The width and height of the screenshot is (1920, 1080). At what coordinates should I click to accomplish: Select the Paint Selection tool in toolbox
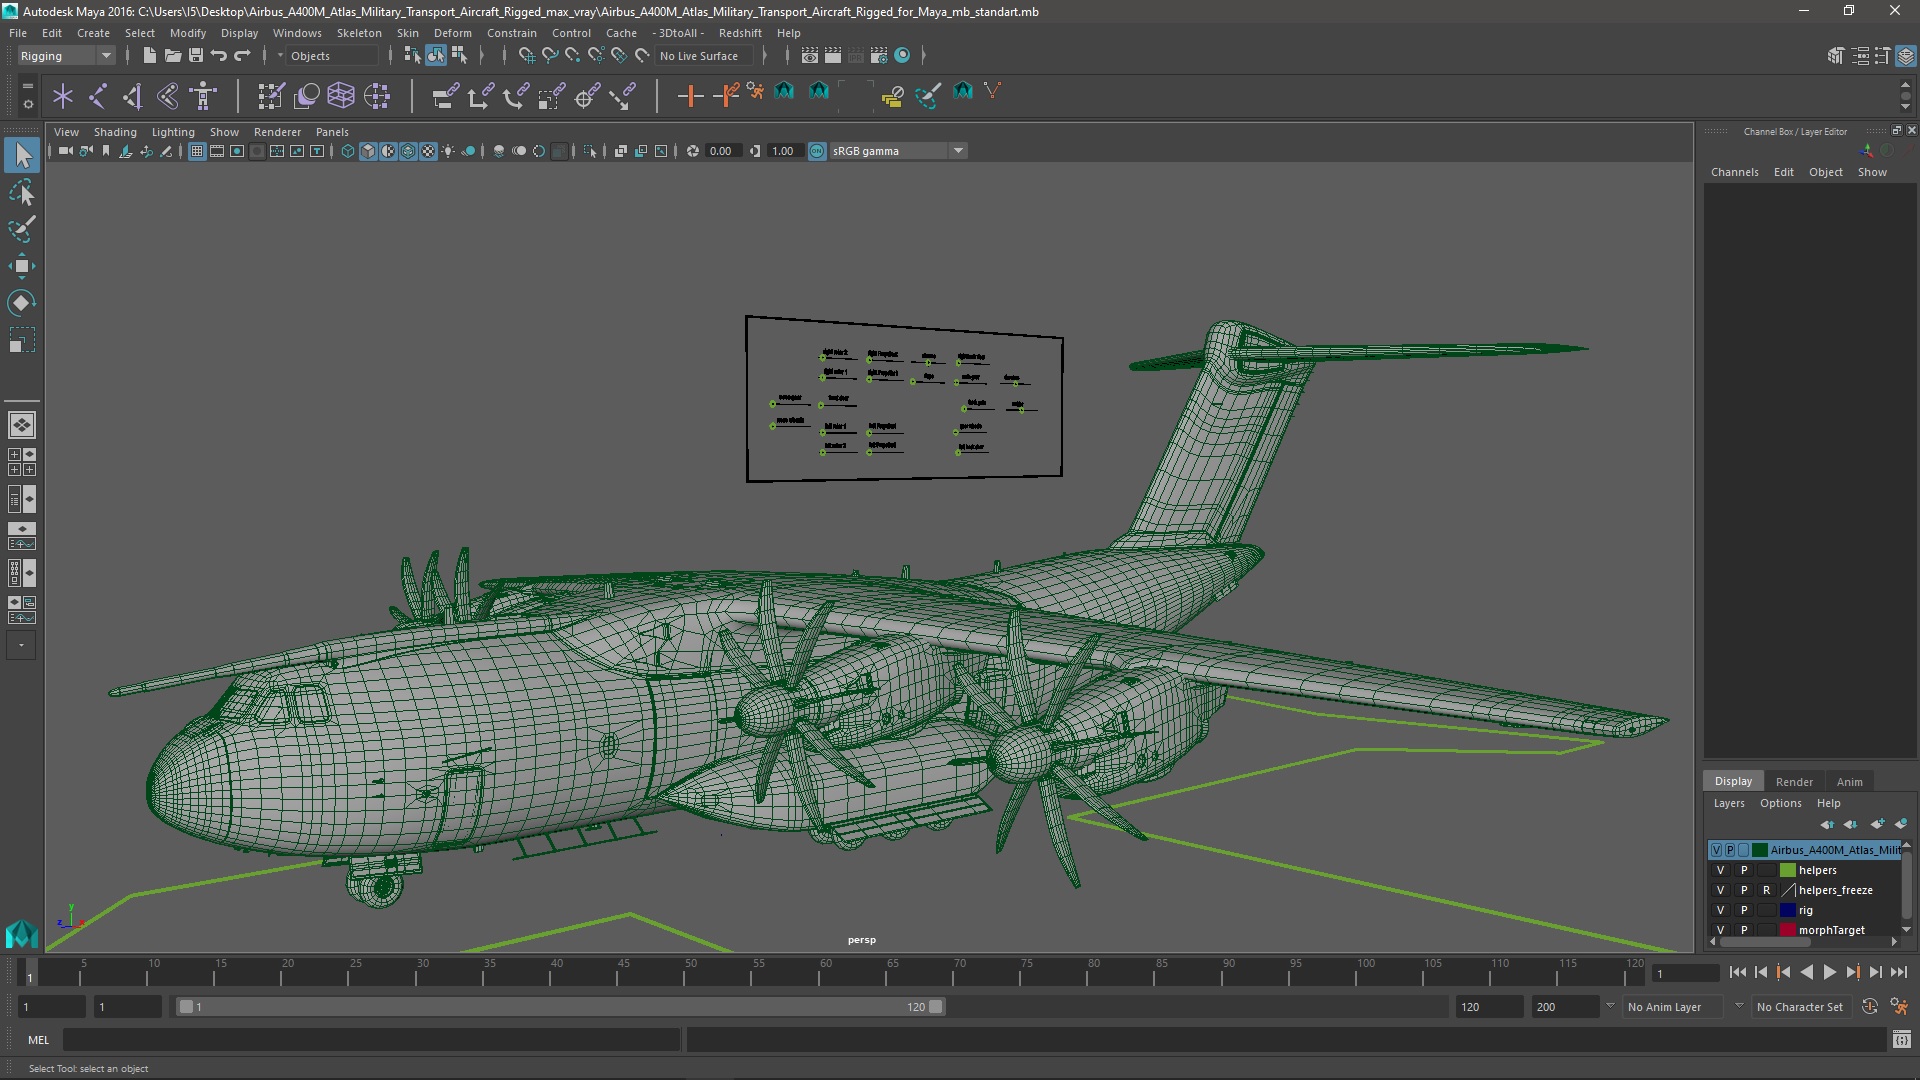[x=21, y=229]
